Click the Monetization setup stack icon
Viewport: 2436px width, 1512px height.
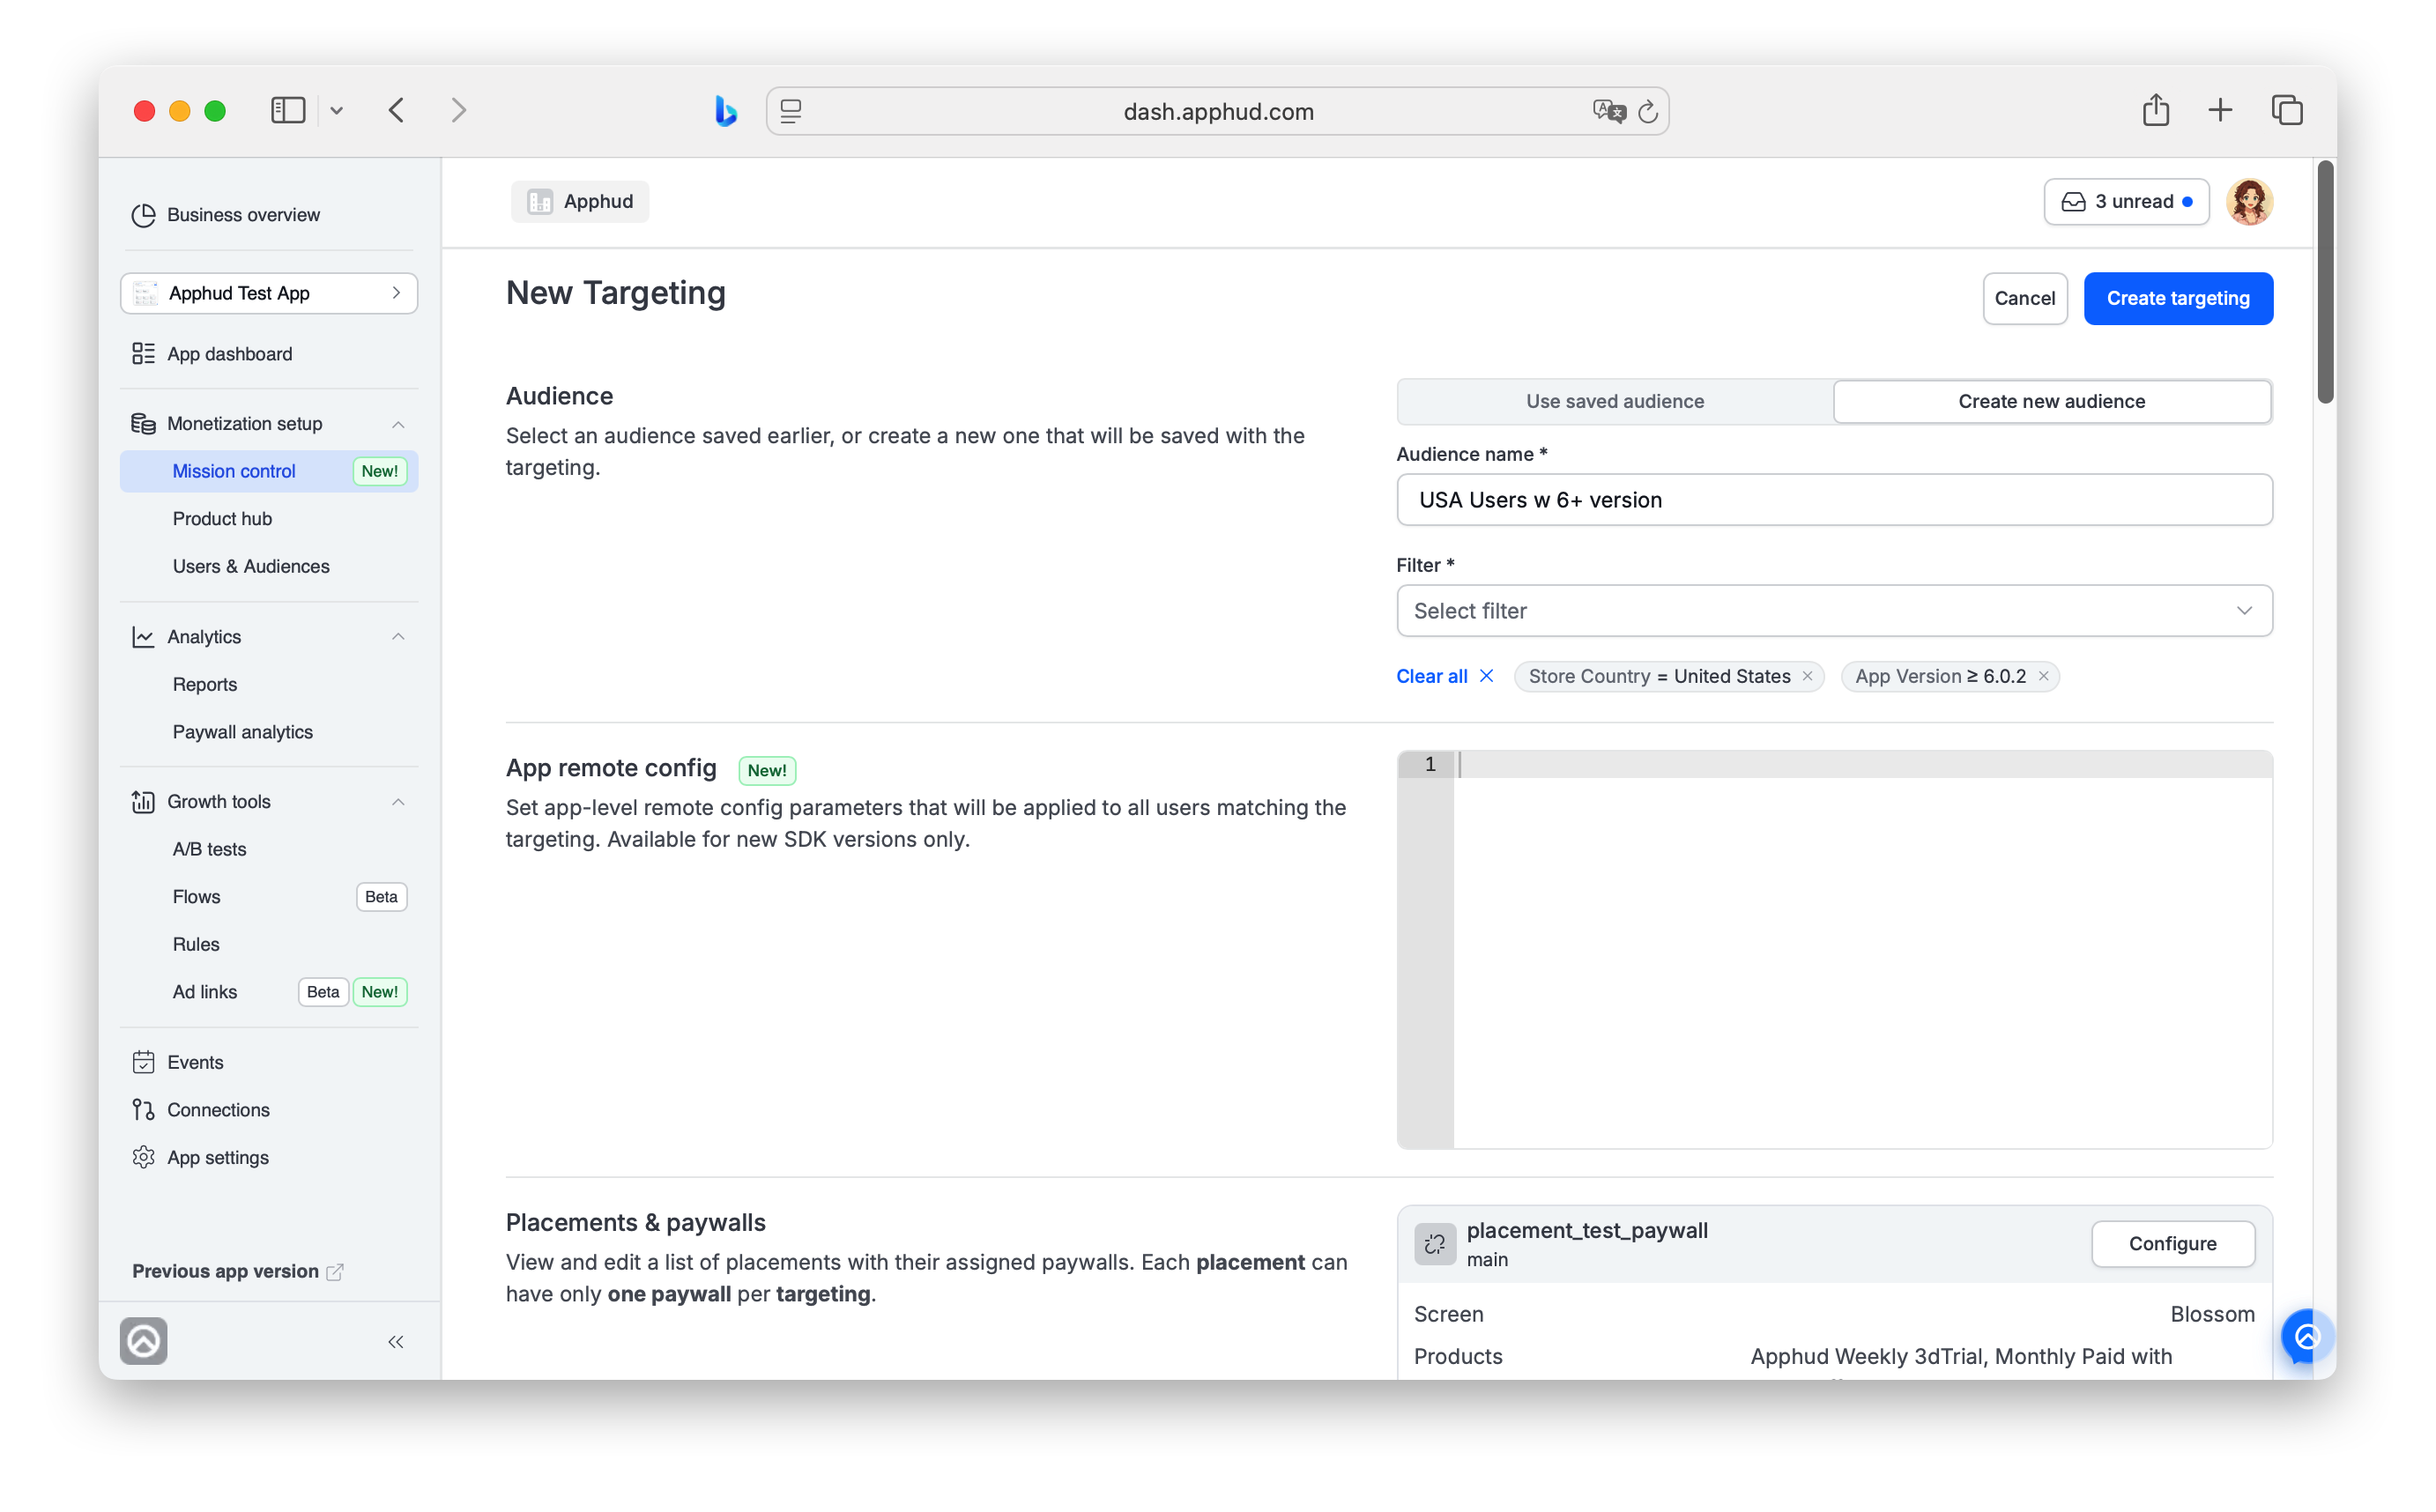(143, 424)
